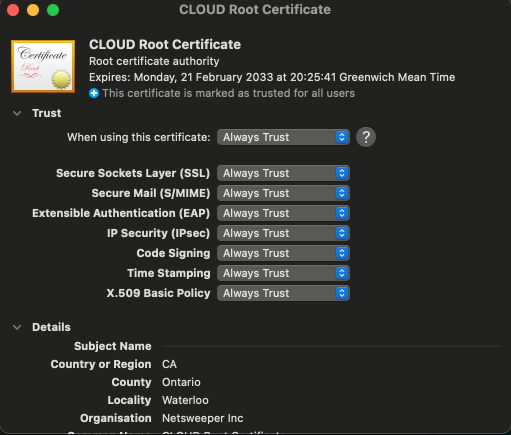Open X.509 Basic Policy trust dropdown
Viewport: 511px width, 435px height.
coord(283,293)
